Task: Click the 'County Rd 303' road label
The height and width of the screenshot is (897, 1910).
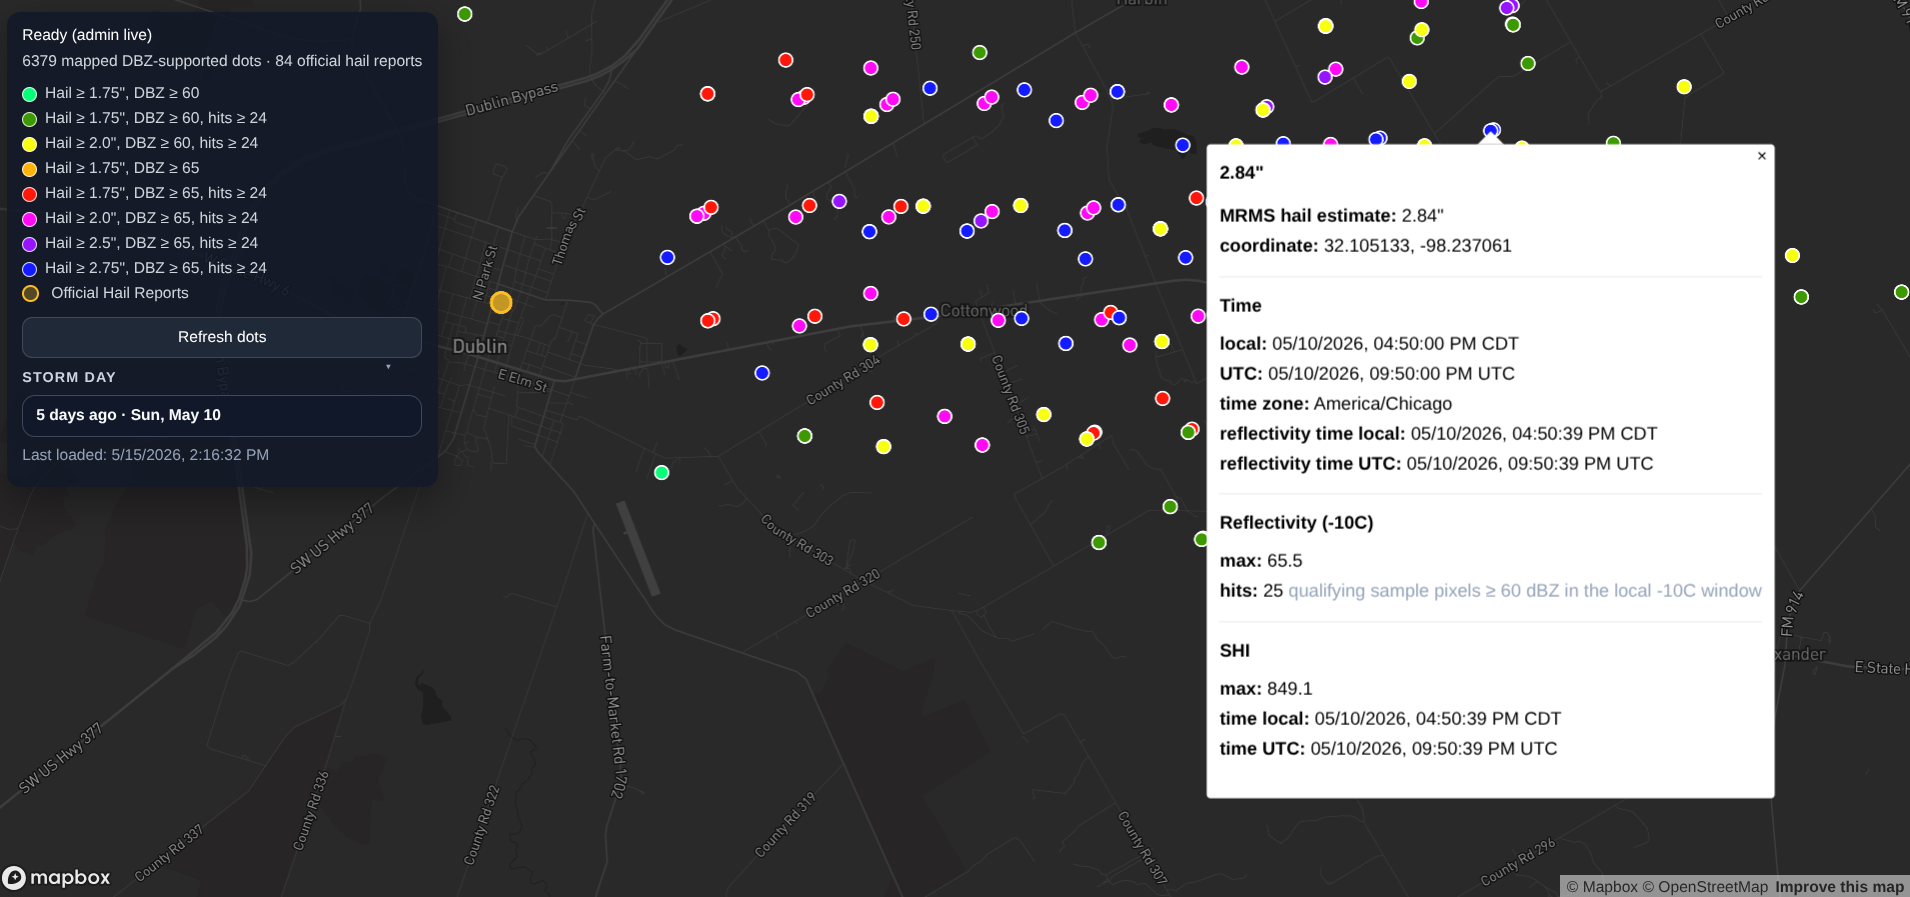Action: (x=797, y=540)
